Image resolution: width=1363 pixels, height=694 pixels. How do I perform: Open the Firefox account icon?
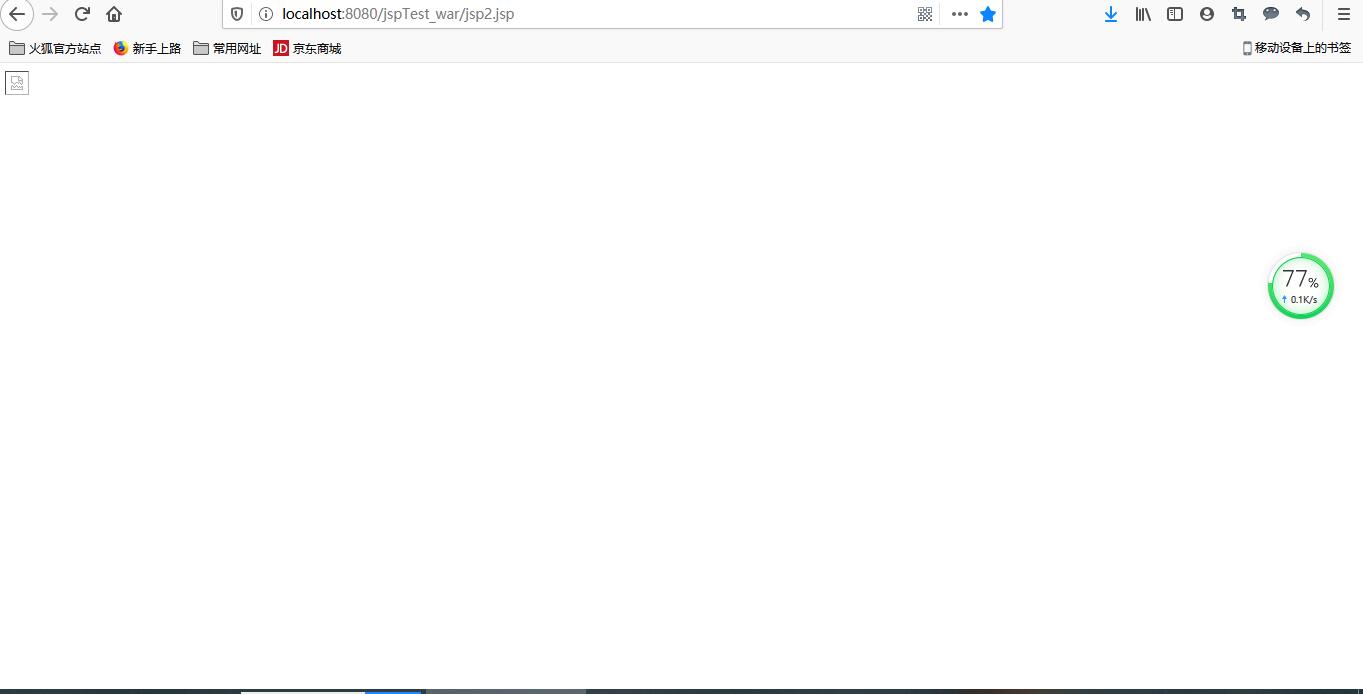pyautogui.click(x=1207, y=14)
